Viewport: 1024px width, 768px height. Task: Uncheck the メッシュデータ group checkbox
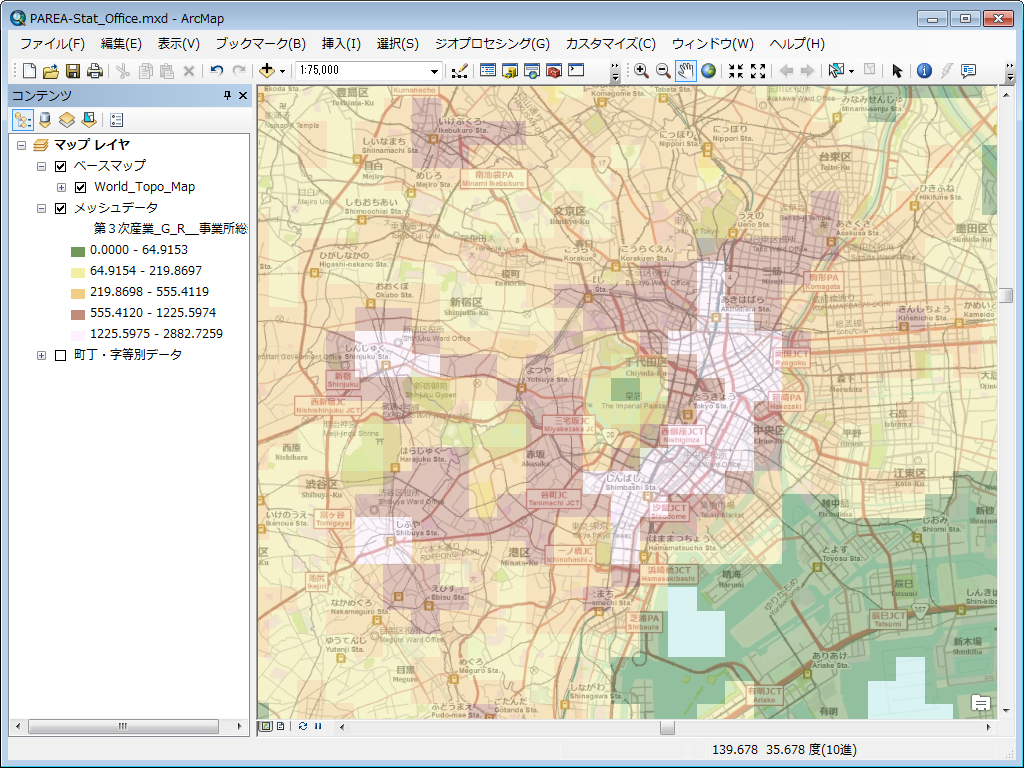tap(61, 208)
